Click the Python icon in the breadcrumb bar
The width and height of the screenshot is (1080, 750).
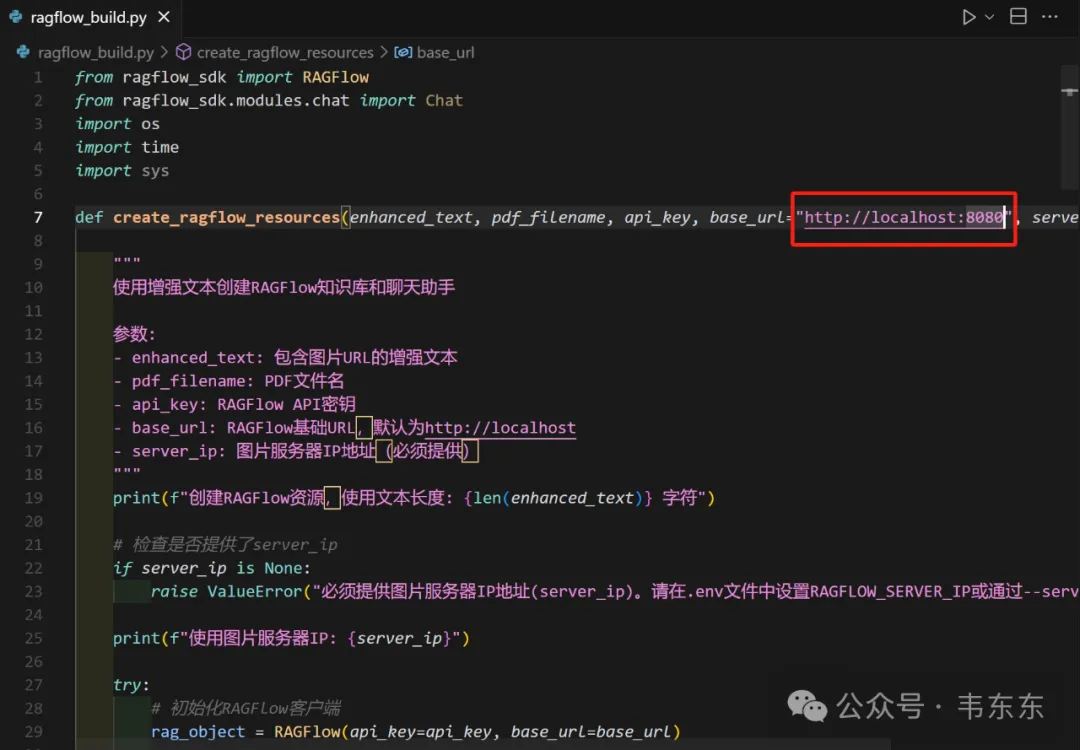[x=22, y=52]
